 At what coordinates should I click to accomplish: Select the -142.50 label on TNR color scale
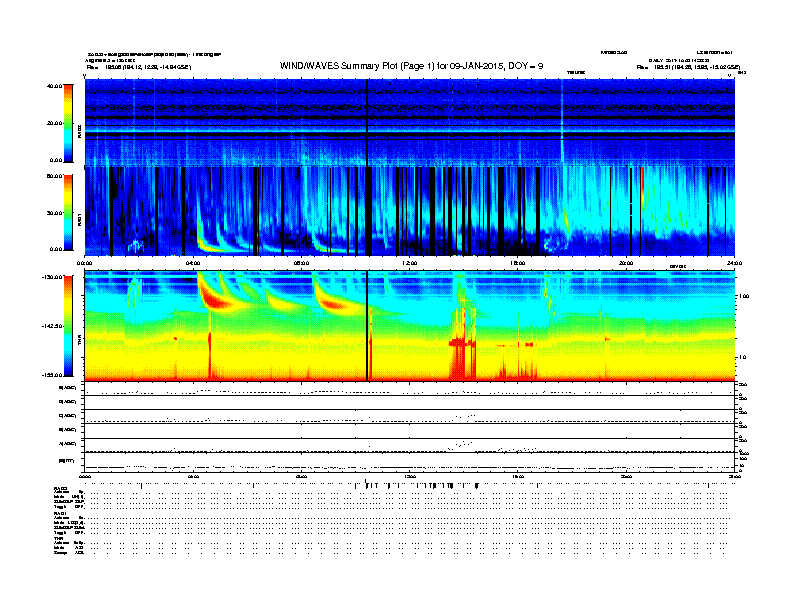tap(53, 326)
